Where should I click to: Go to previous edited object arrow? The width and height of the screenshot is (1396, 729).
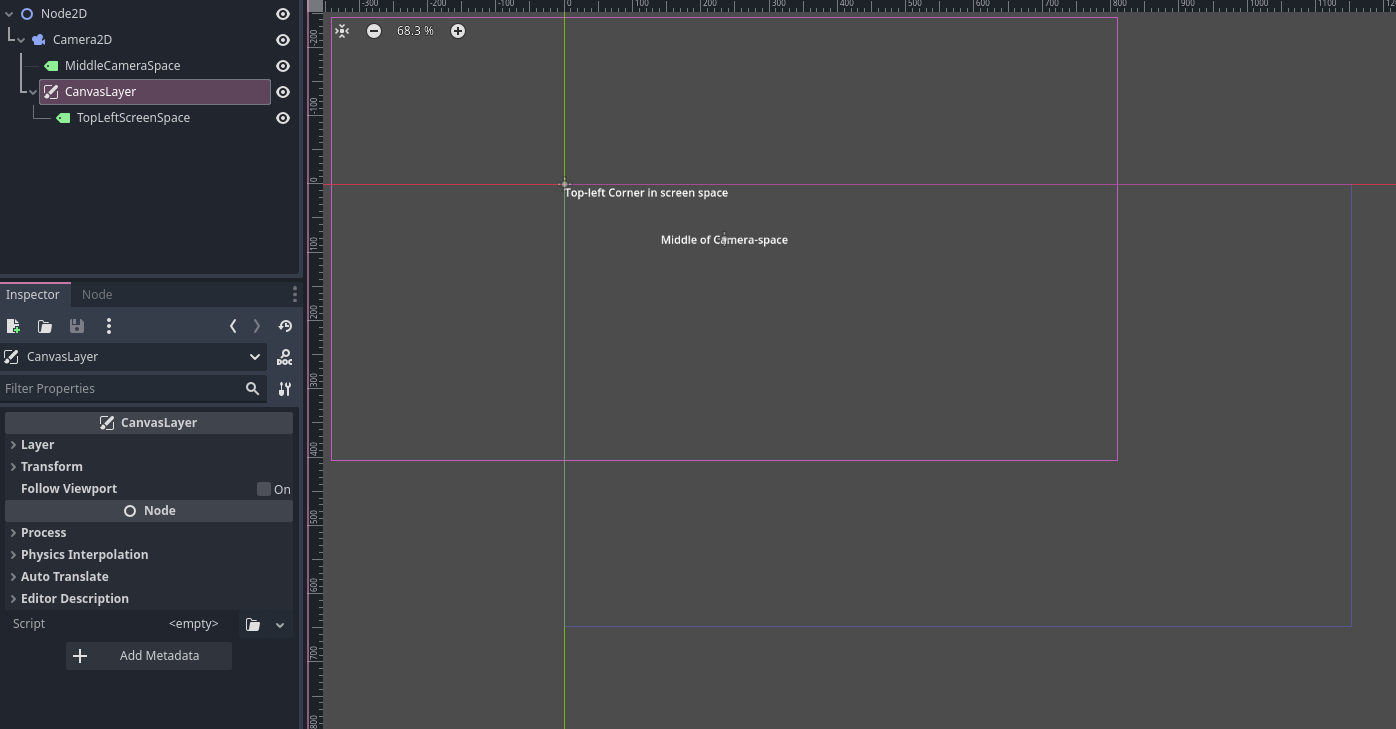233,326
